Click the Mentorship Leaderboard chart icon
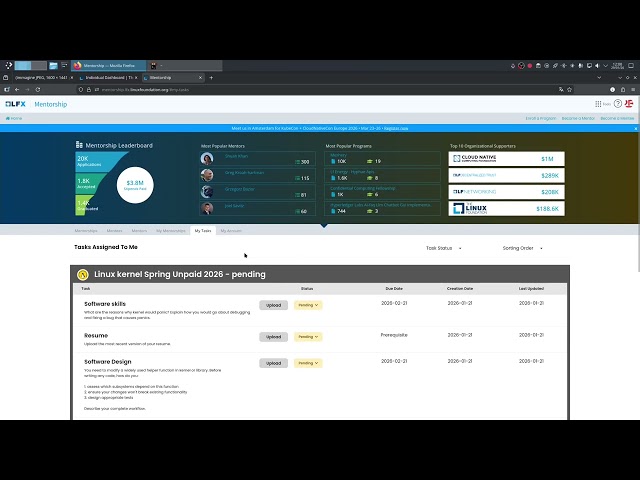This screenshot has height=480, width=640. coord(79,145)
